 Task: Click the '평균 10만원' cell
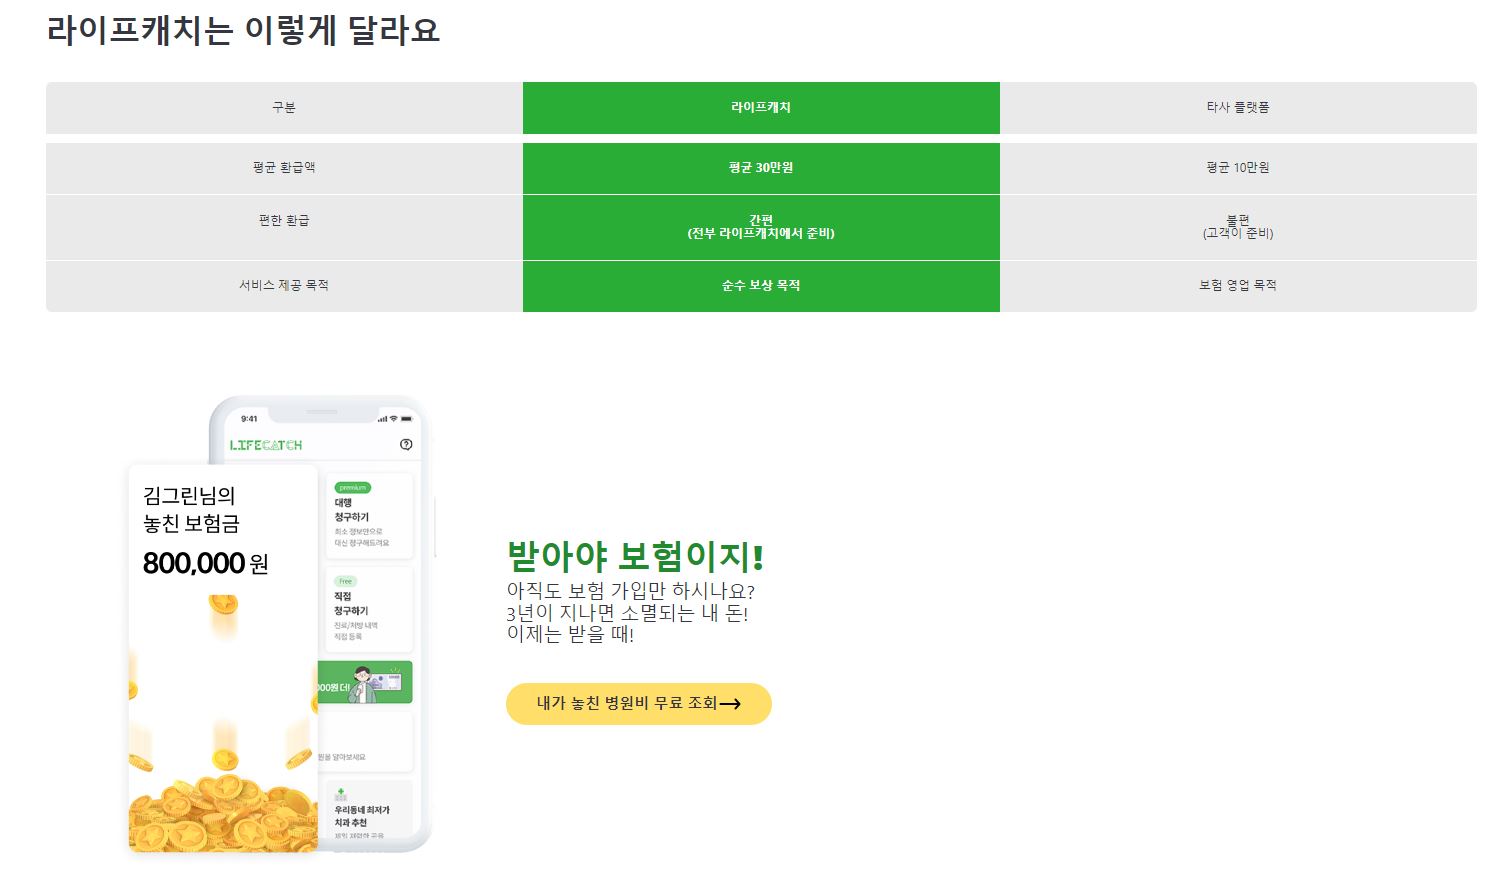[x=1238, y=168]
